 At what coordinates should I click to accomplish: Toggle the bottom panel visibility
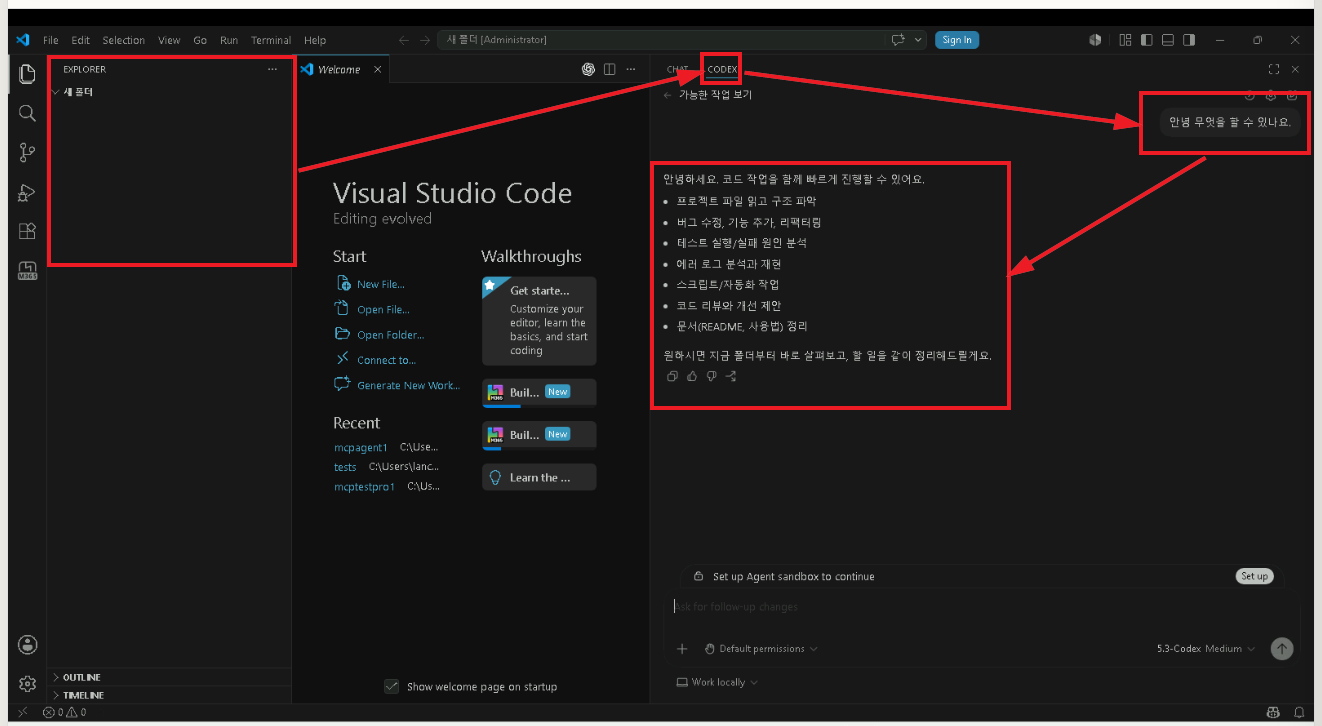pos(1167,40)
